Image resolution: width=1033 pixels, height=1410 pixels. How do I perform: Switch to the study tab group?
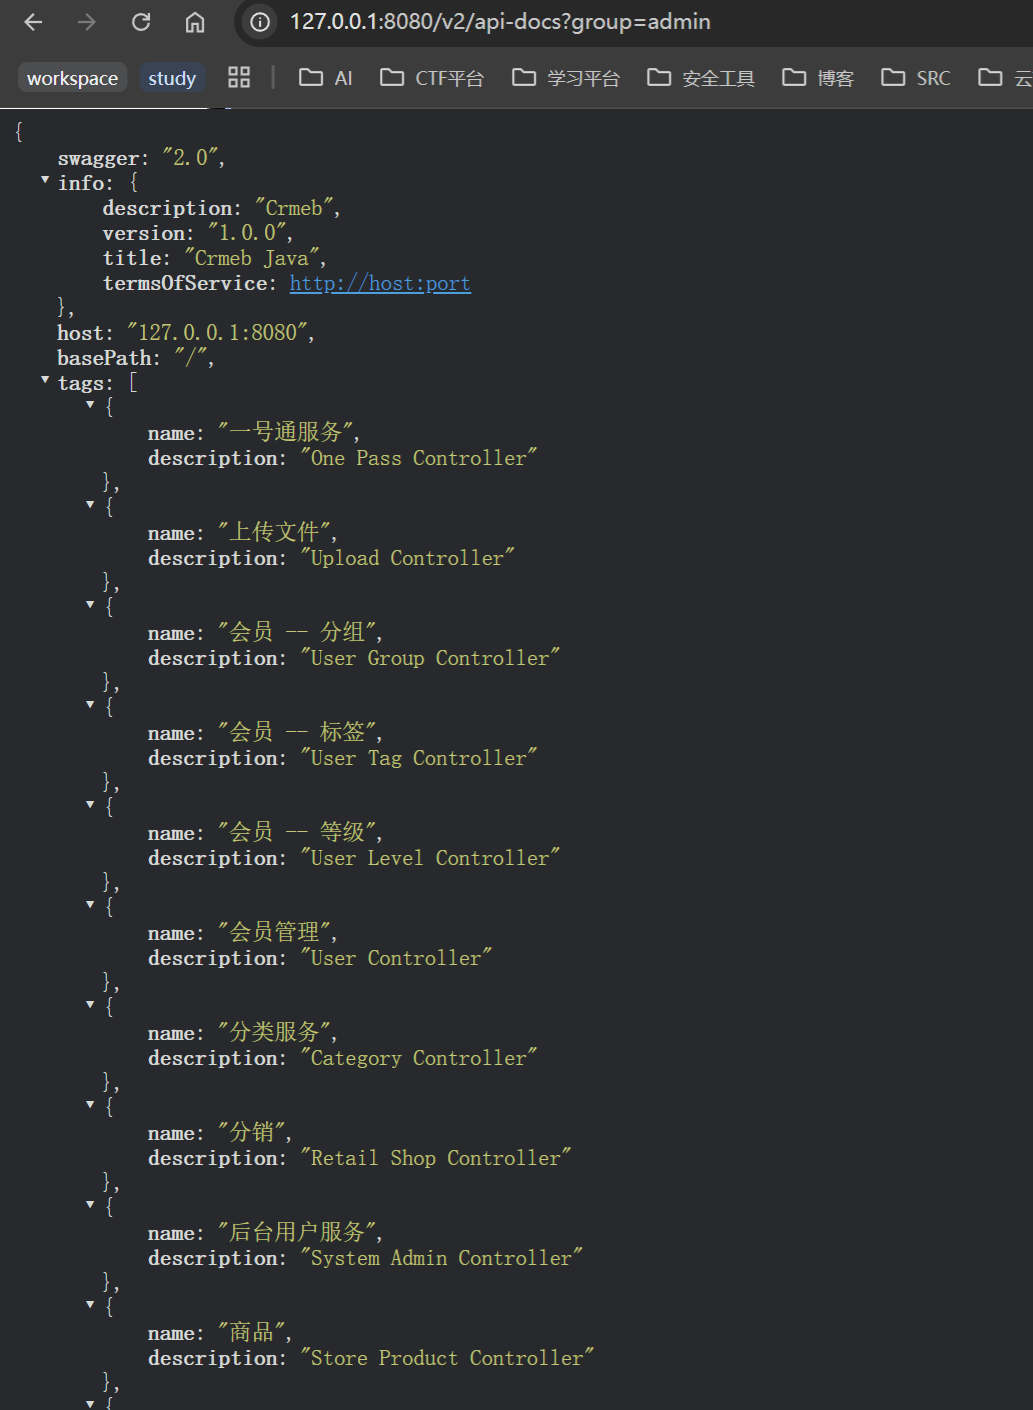(172, 78)
